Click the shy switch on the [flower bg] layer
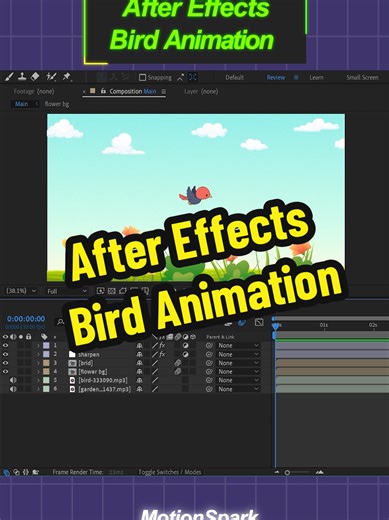Screen dimensions: 389x520 [139, 372]
